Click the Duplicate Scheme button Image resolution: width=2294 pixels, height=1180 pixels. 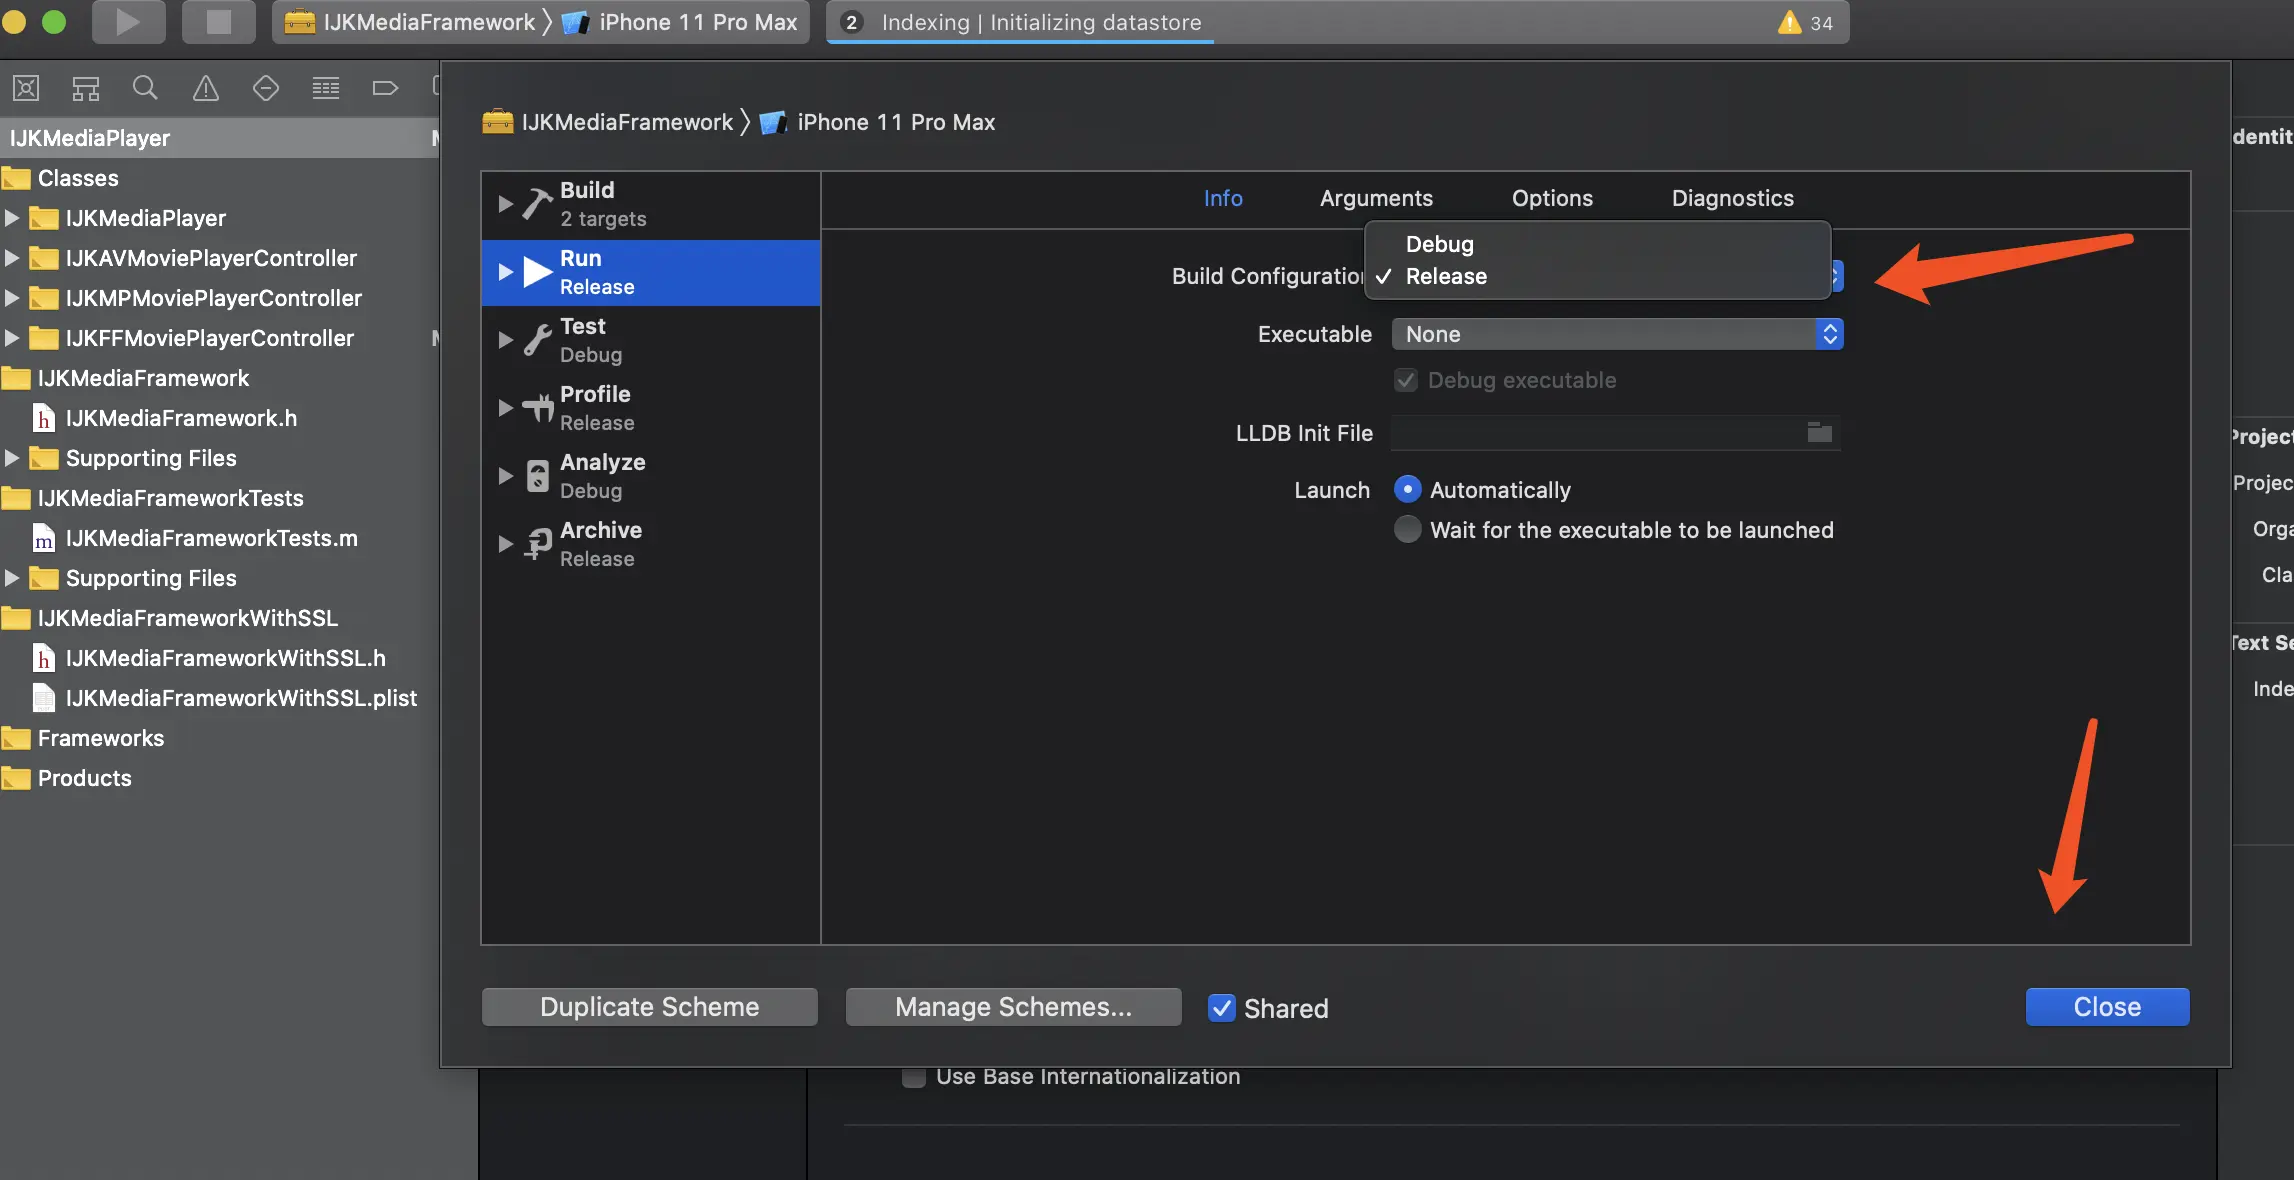tap(649, 1007)
